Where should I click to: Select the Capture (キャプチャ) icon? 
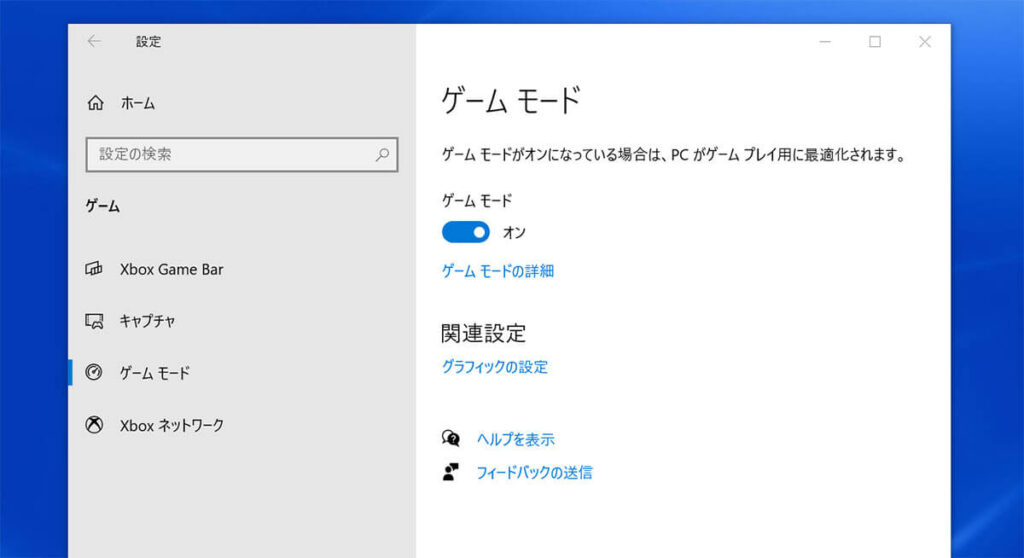coord(94,321)
